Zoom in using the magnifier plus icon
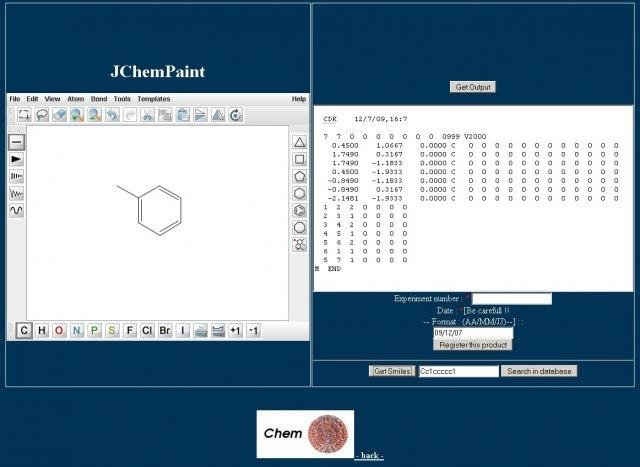This screenshot has width=640, height=467. coord(77,115)
